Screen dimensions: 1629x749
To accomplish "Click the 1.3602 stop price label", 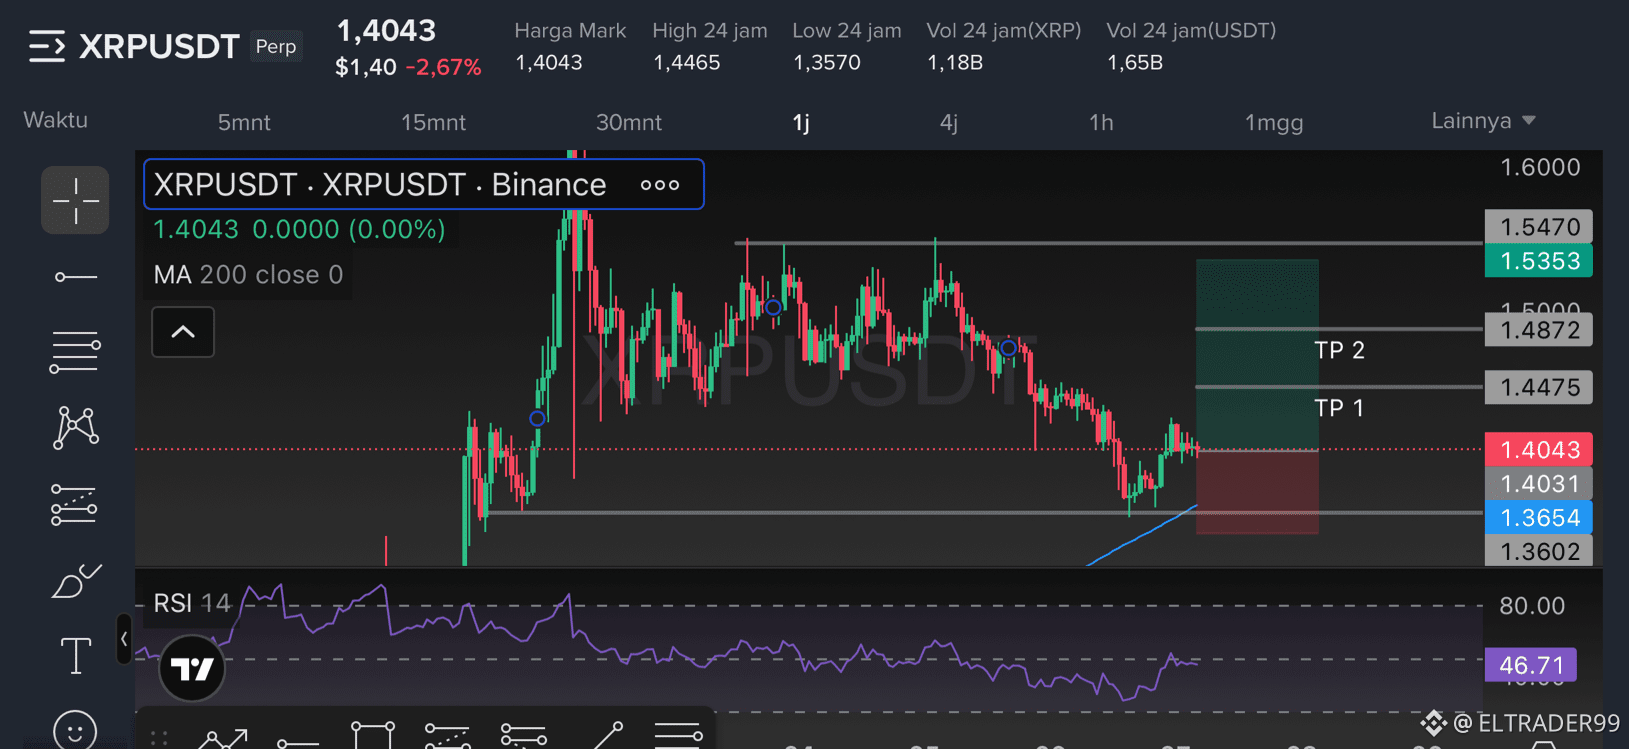I will (1539, 551).
